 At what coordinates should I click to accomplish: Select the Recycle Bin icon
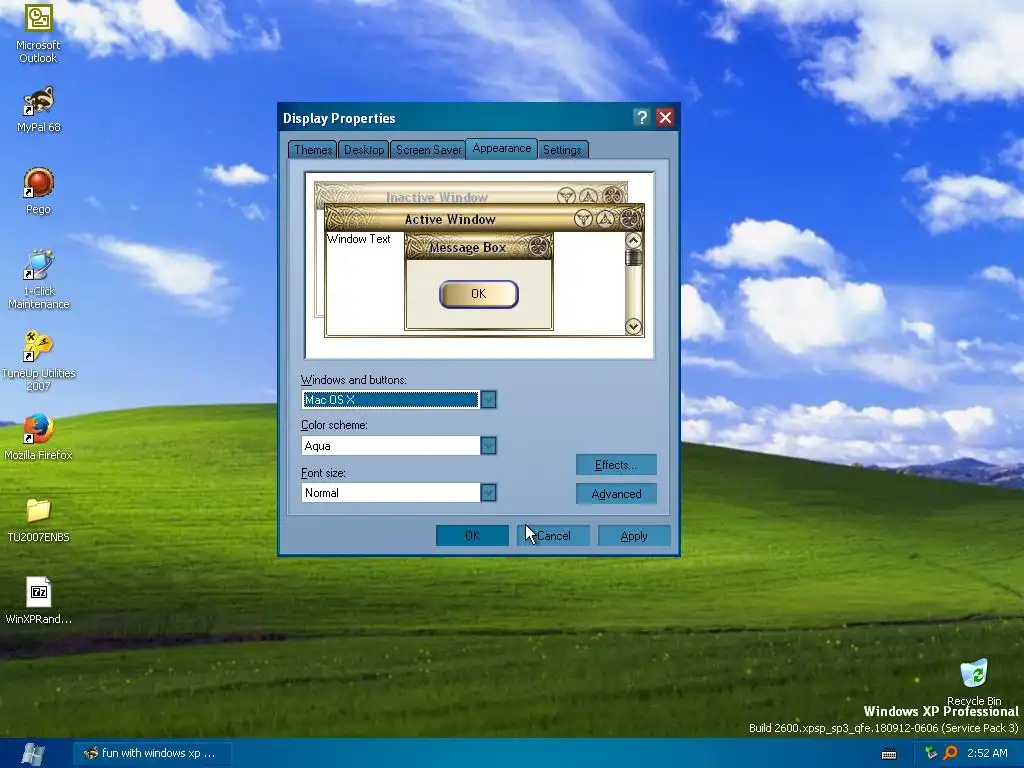[x=974, y=682]
